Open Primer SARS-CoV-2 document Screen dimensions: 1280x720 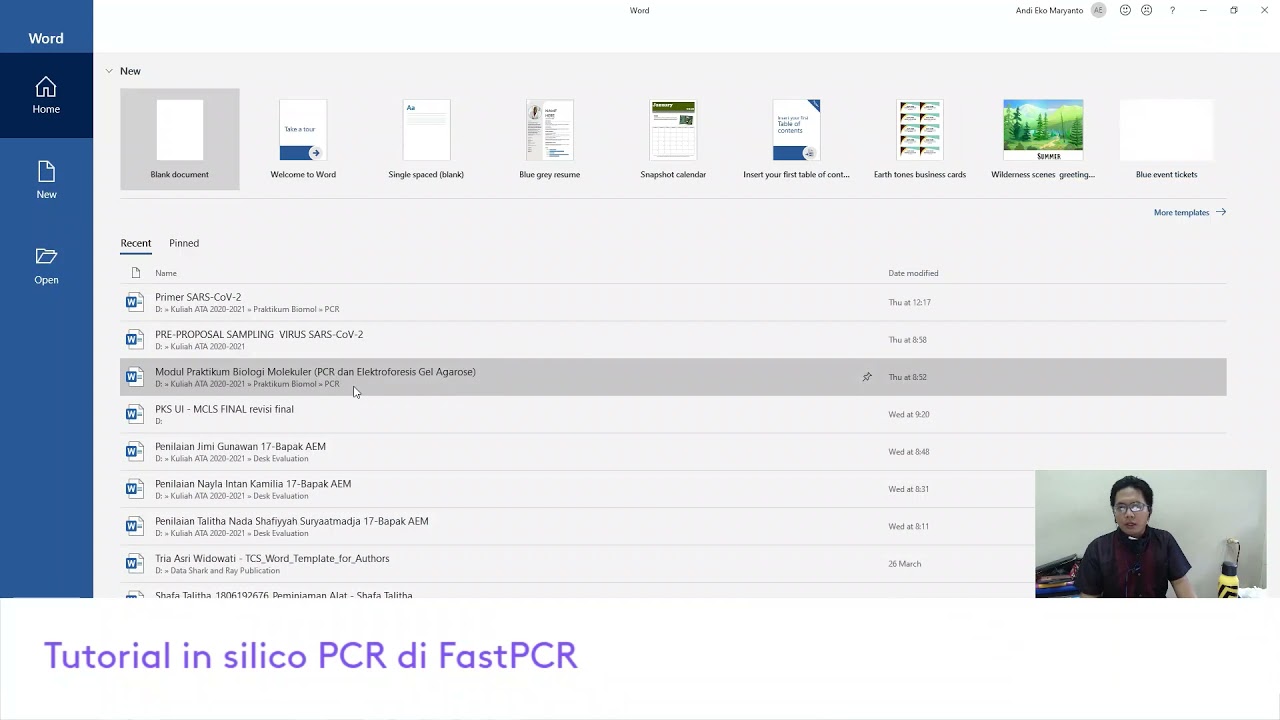(673, 302)
